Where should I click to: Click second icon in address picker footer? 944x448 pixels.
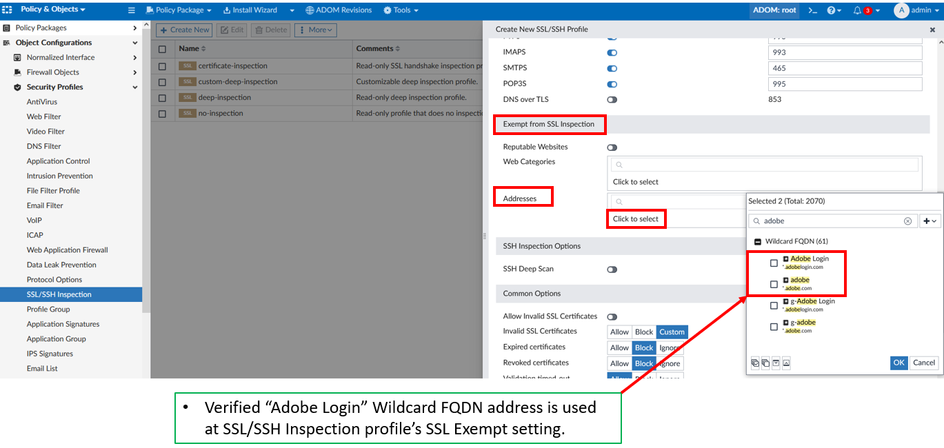pyautogui.click(x=765, y=363)
